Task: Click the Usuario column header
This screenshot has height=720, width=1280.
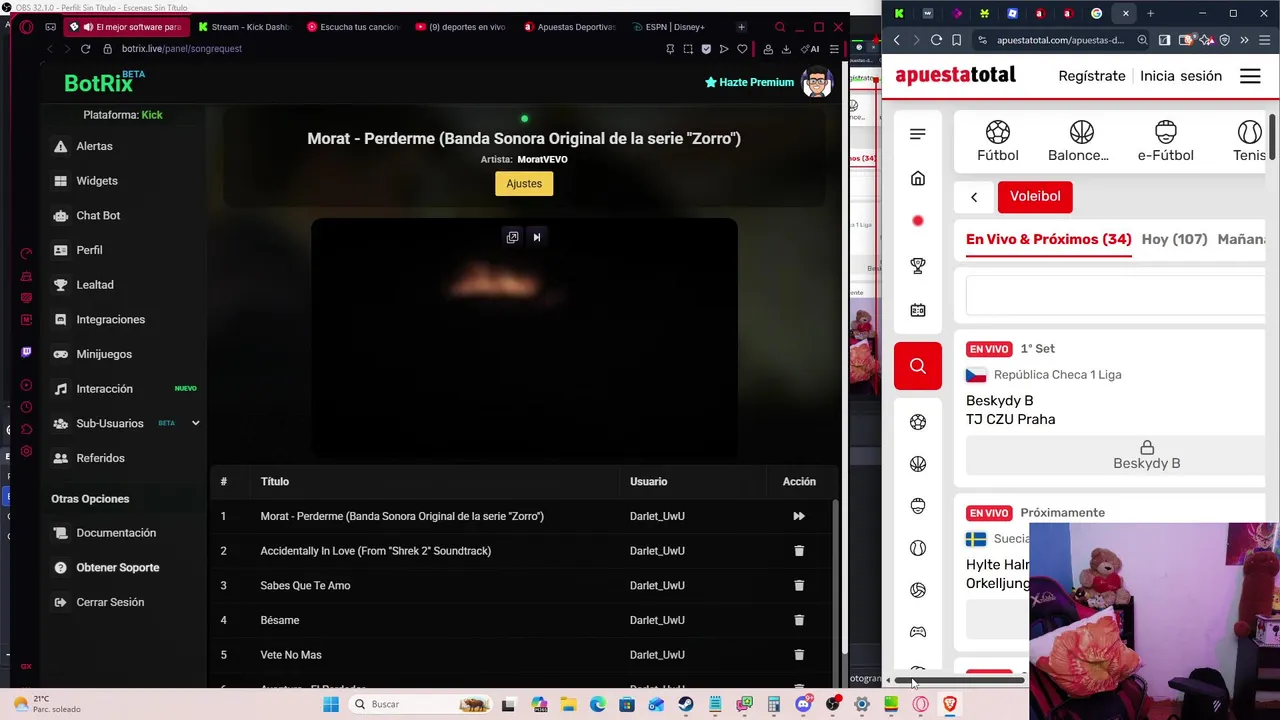Action: (649, 482)
